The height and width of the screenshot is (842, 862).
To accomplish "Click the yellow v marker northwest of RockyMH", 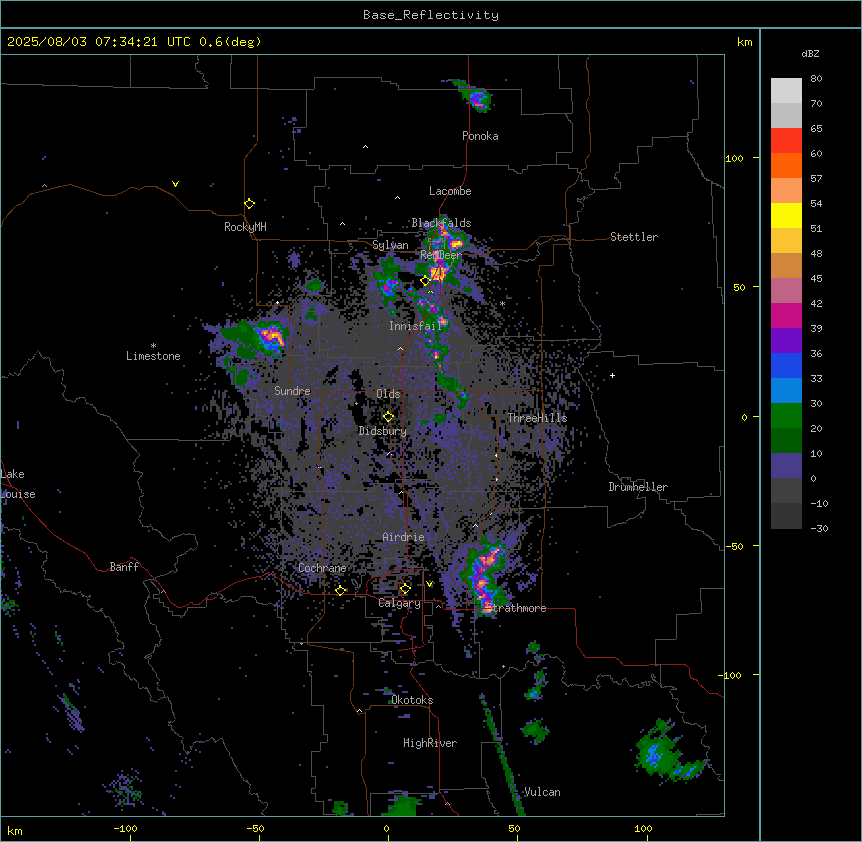I will (175, 184).
